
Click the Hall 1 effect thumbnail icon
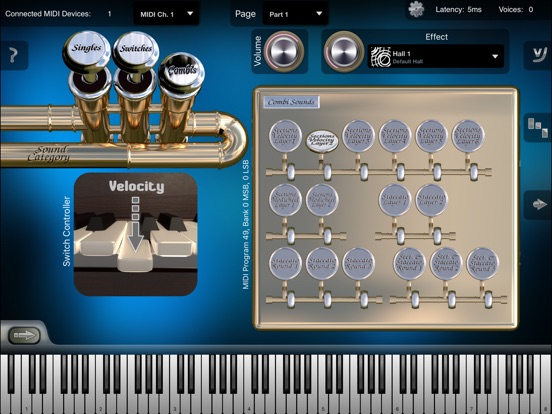(380, 56)
